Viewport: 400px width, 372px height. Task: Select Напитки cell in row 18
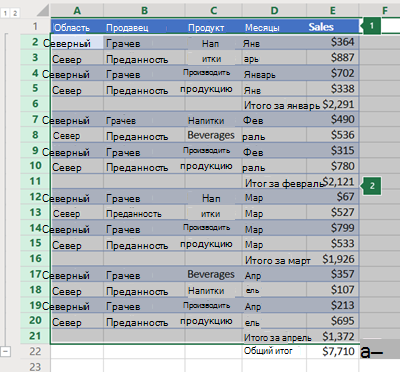214,290
